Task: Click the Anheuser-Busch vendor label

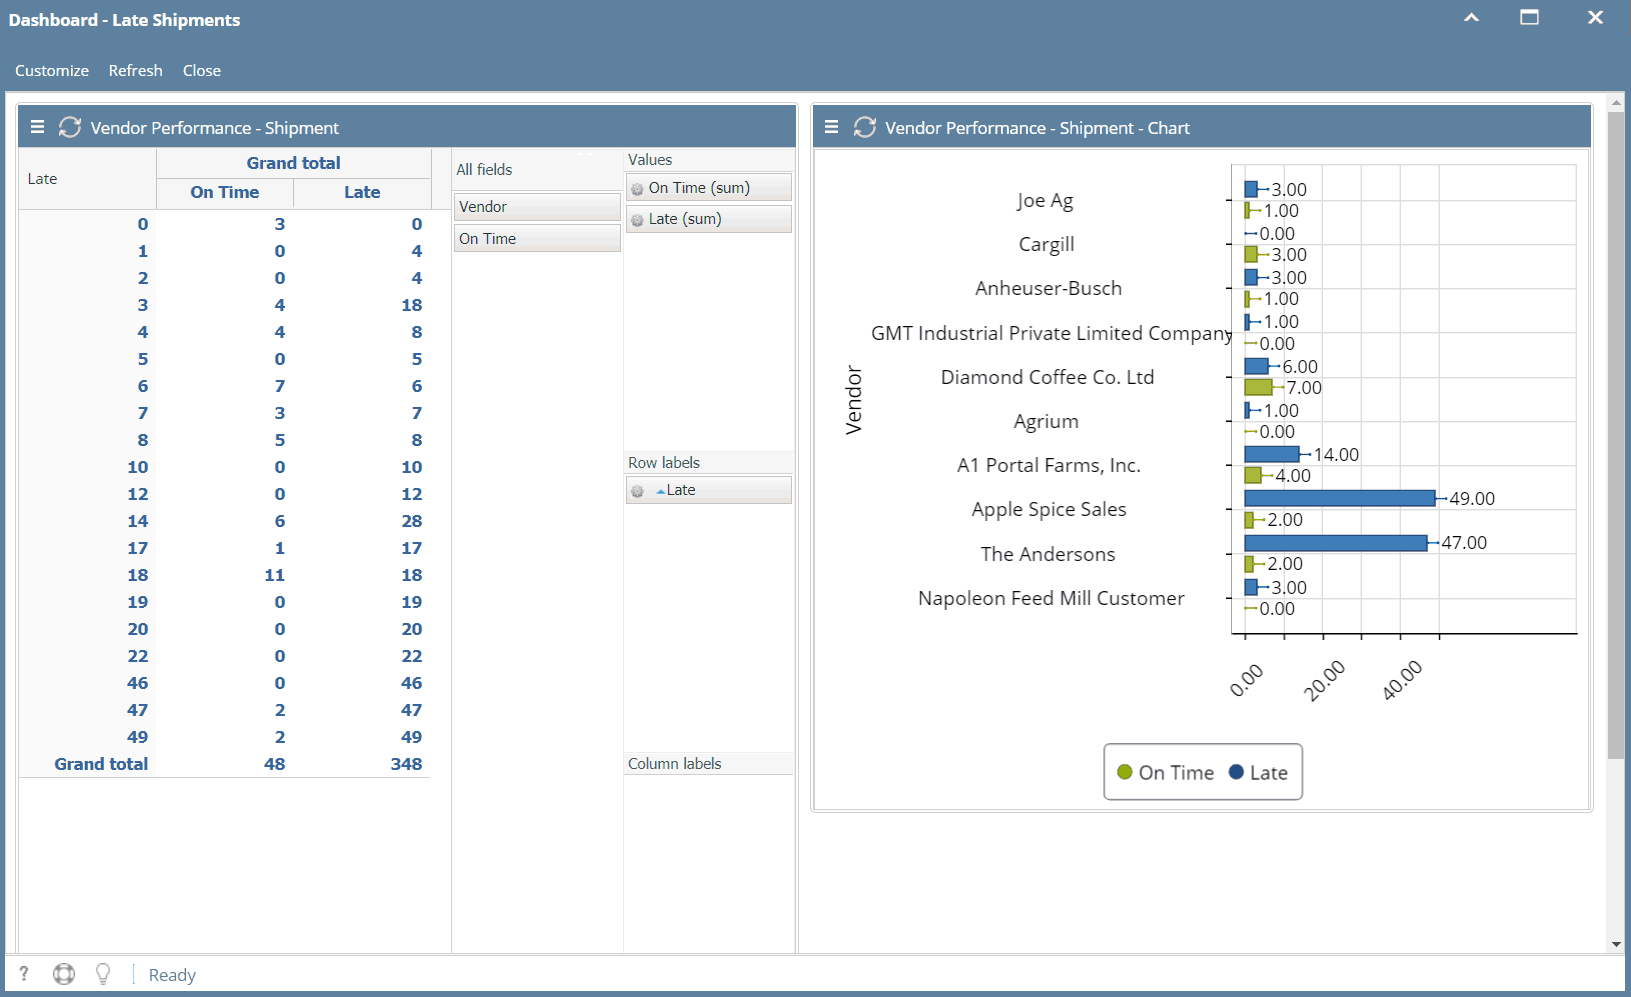Action: tap(1048, 288)
